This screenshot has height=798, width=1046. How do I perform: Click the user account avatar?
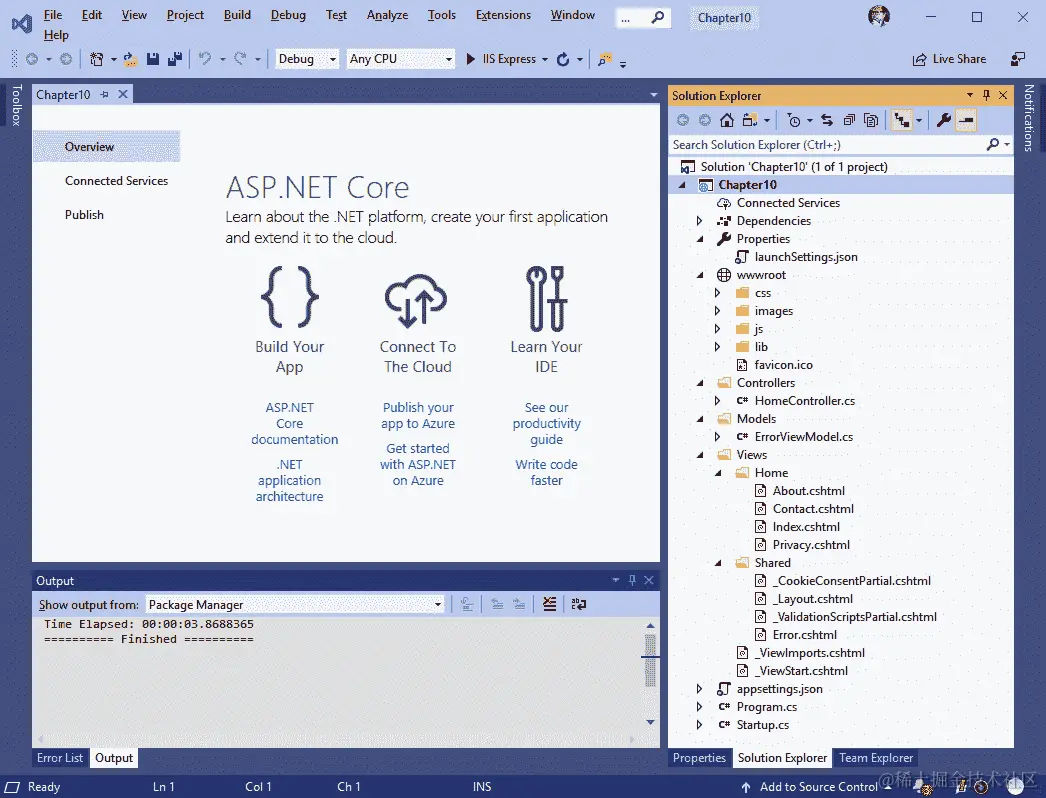click(879, 16)
